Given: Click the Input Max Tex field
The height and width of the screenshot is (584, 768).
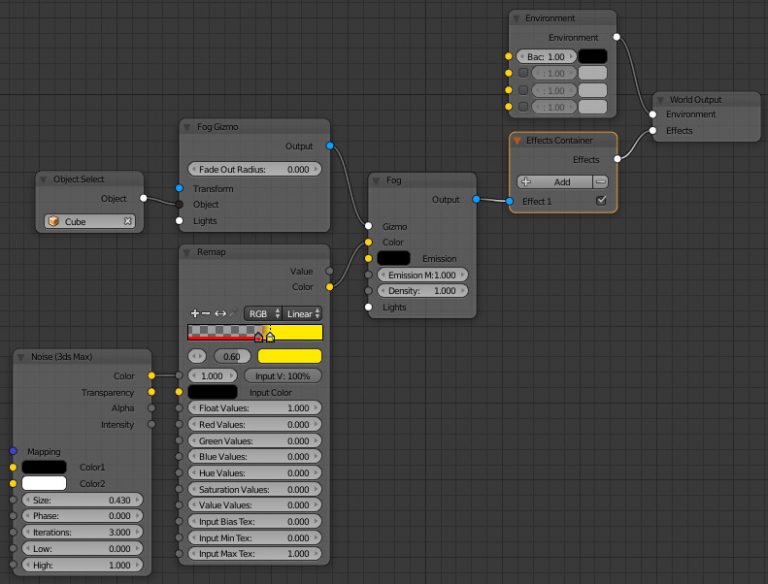Looking at the screenshot, I should (x=255, y=554).
